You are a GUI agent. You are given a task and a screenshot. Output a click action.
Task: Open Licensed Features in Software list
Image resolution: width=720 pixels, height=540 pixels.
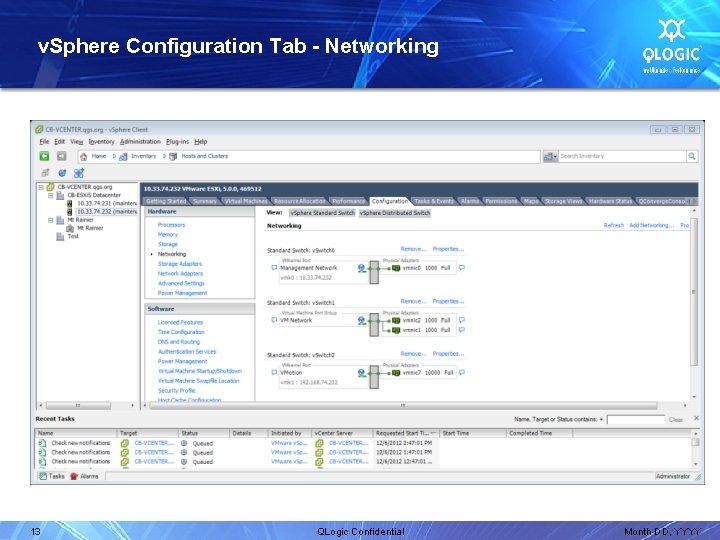click(x=180, y=322)
